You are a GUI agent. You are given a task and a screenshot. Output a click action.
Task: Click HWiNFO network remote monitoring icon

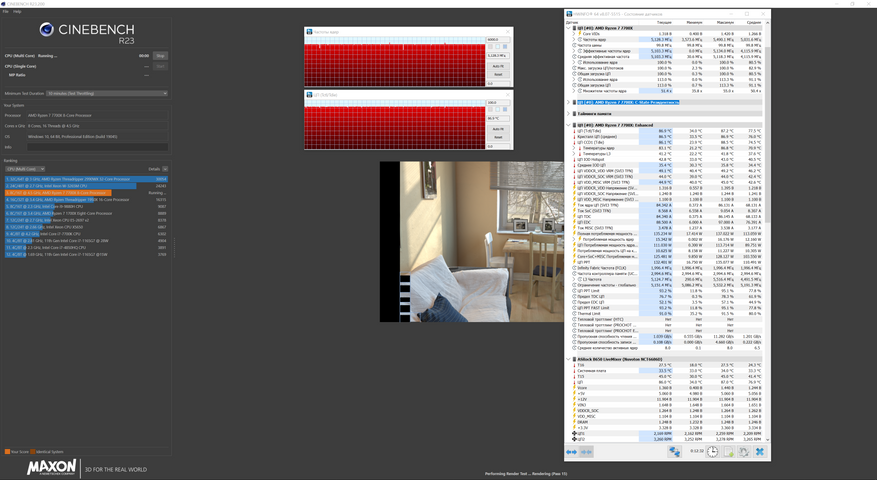(x=675, y=451)
